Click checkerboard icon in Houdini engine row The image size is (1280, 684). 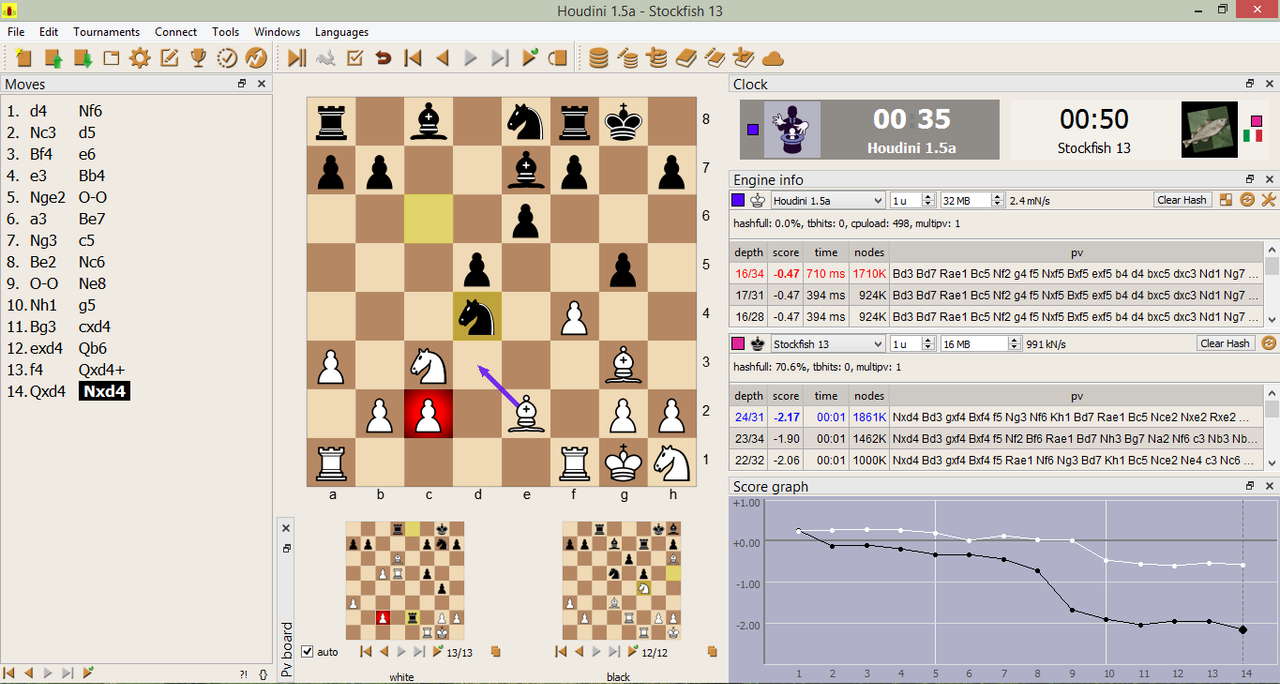[x=1226, y=200]
